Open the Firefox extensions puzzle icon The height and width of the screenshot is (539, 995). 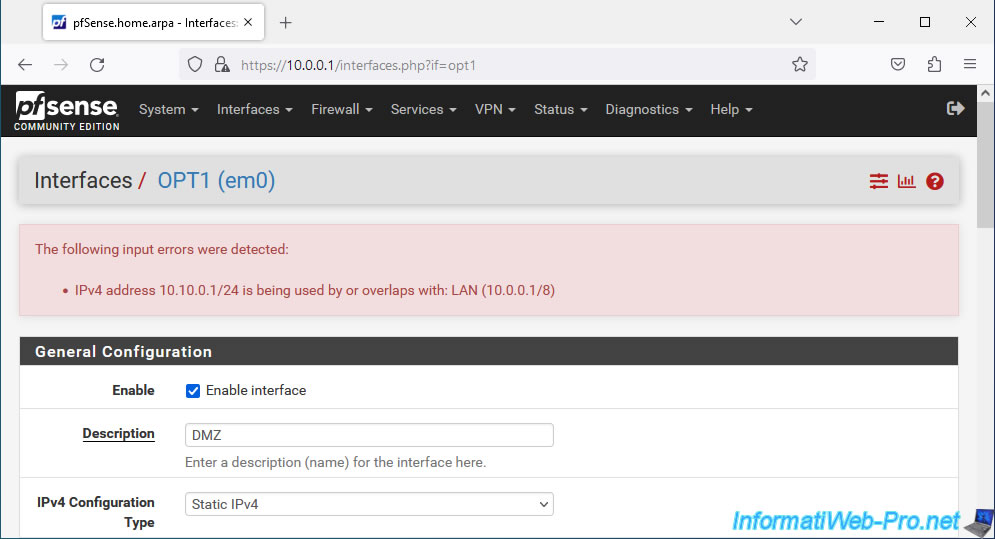(x=934, y=64)
